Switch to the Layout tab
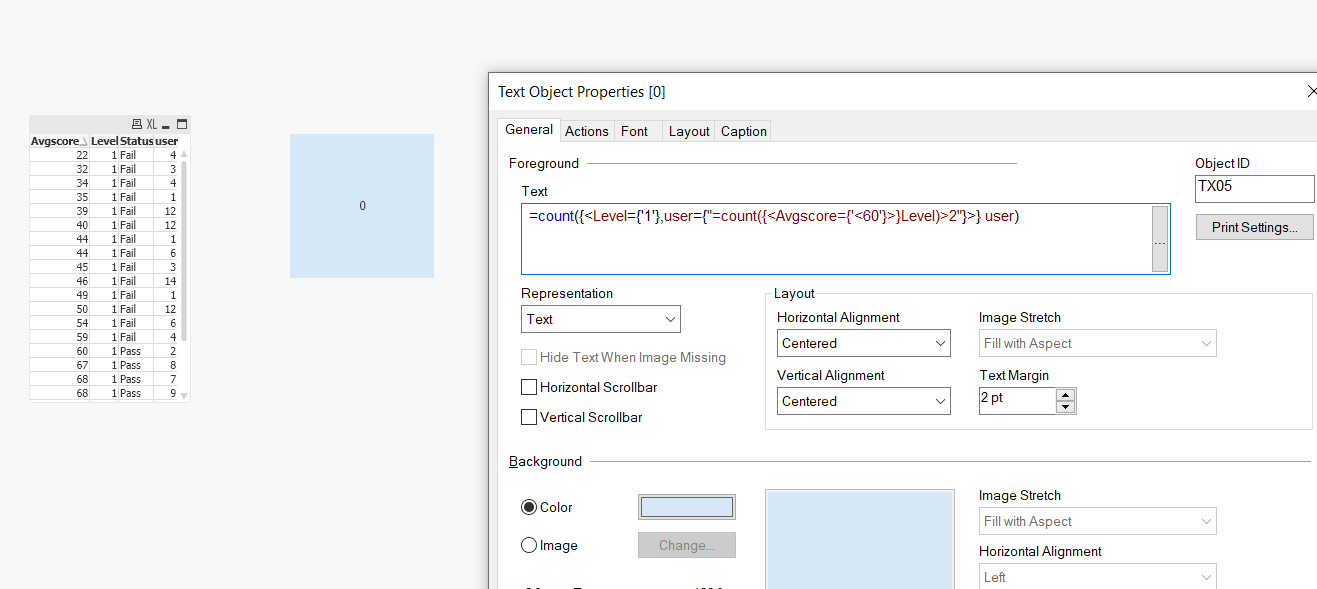1317x589 pixels. pos(689,131)
